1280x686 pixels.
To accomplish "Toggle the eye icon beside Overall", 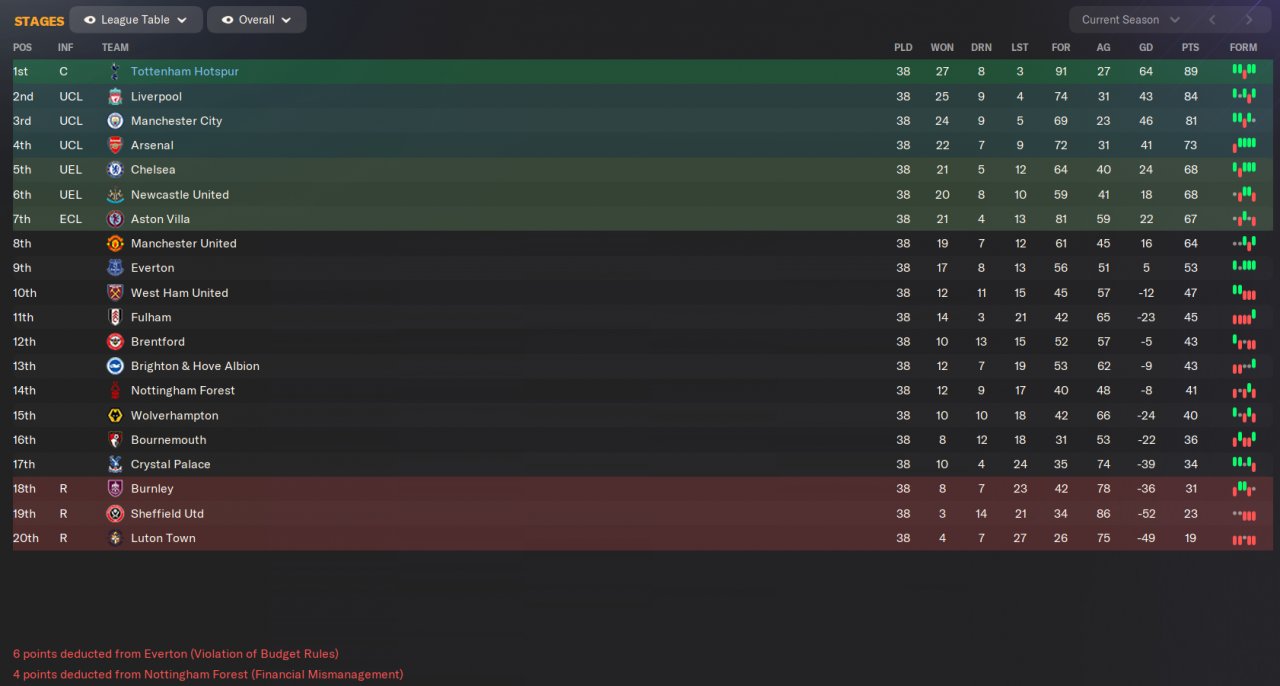I will click(227, 20).
